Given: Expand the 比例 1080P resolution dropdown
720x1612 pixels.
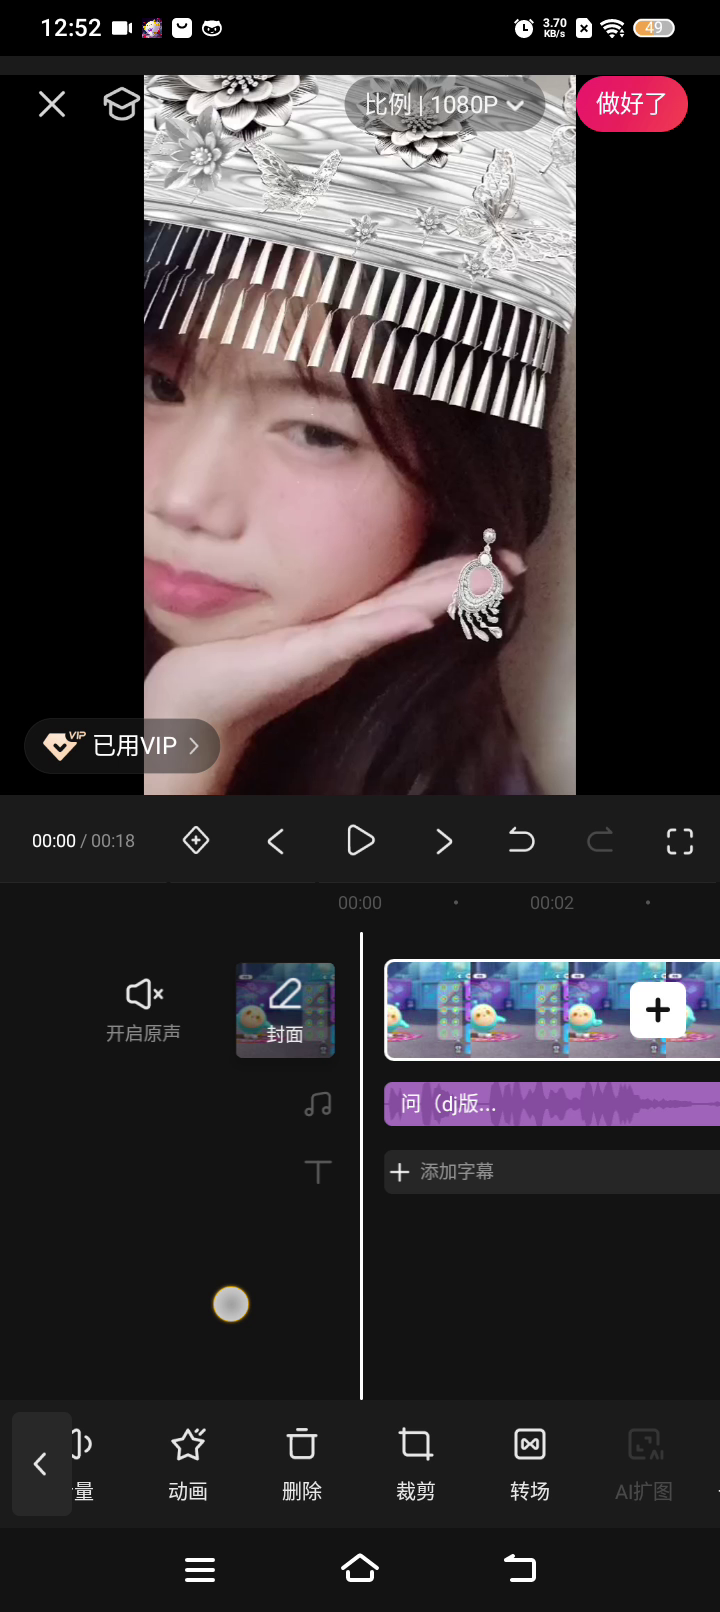Looking at the screenshot, I should click(444, 104).
